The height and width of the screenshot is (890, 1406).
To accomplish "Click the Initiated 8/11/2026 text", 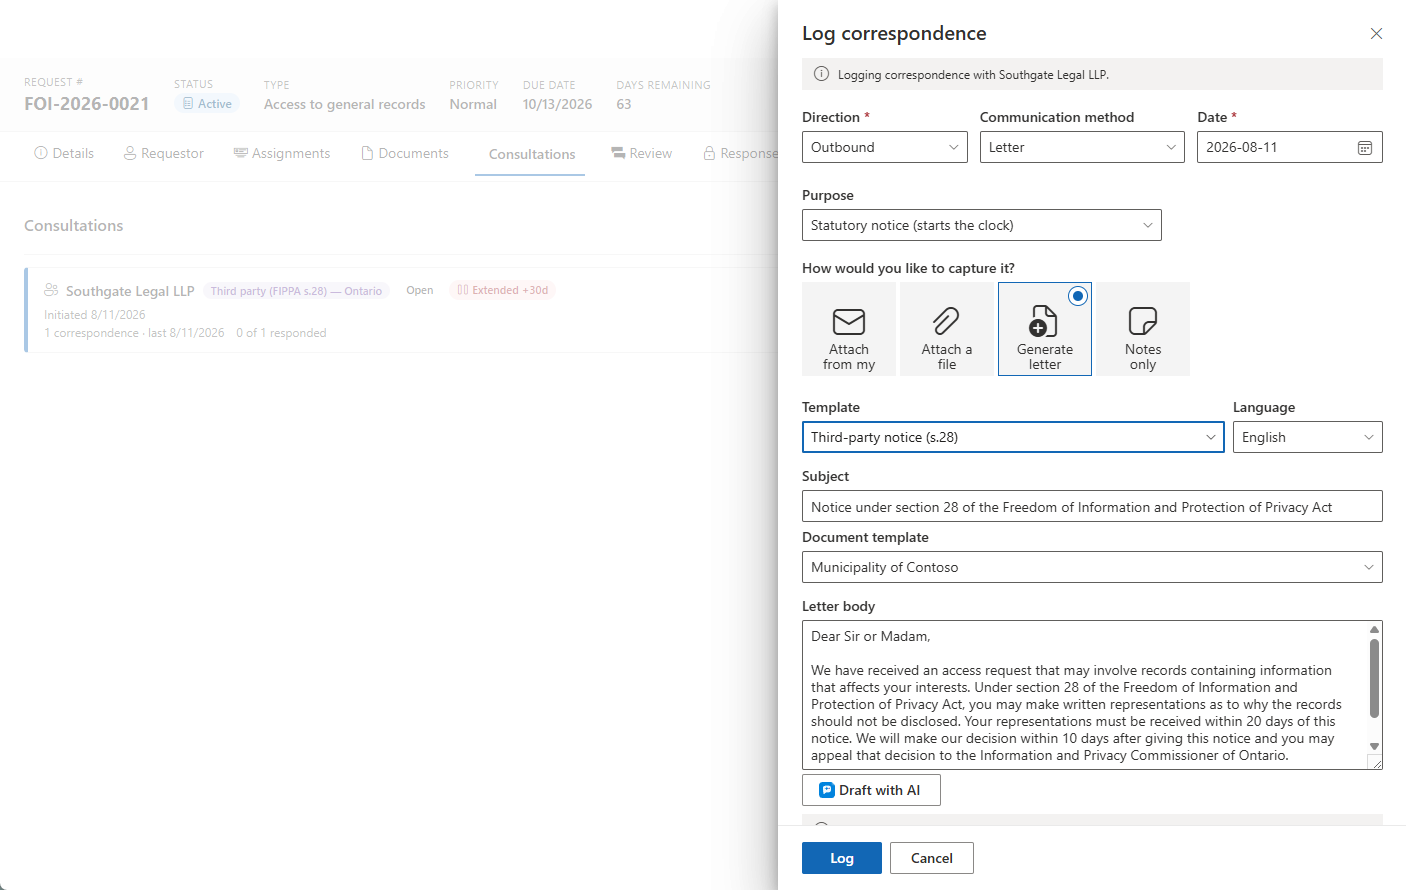I will click(95, 315).
